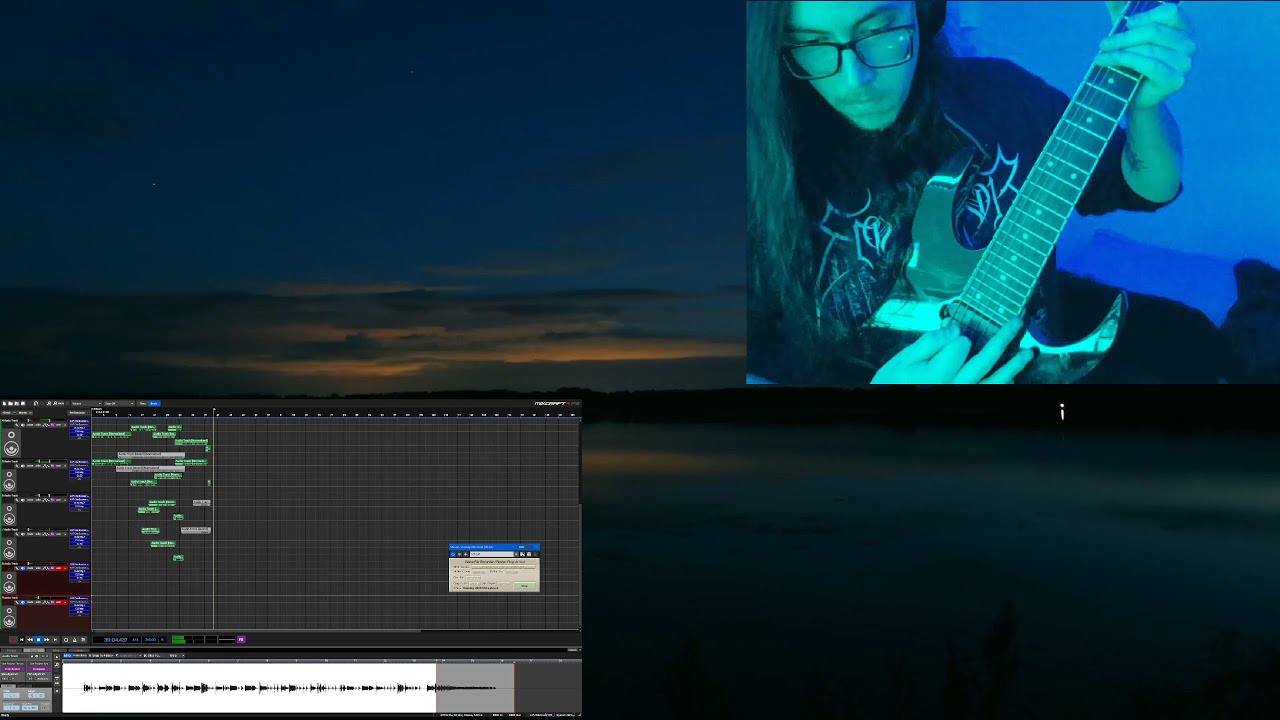Viewport: 1280px width, 720px height.
Task: Select the Transpose mode button
Action: point(39,669)
